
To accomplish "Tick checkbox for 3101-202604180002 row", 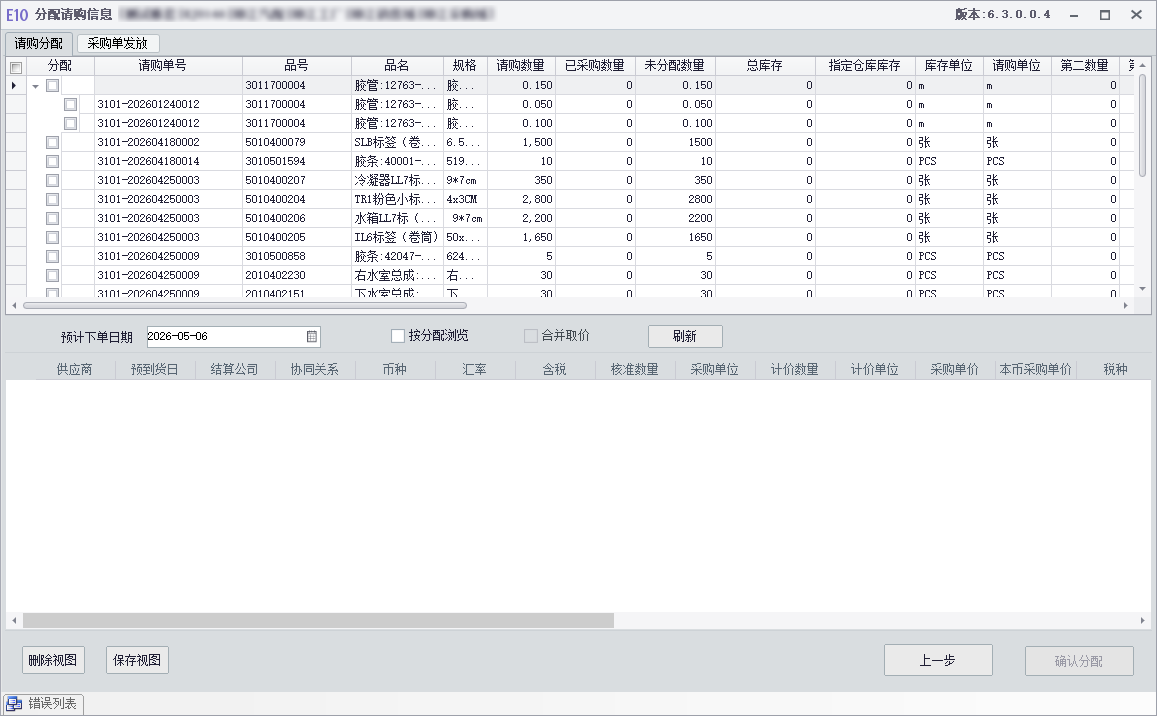I will click(x=52, y=142).
